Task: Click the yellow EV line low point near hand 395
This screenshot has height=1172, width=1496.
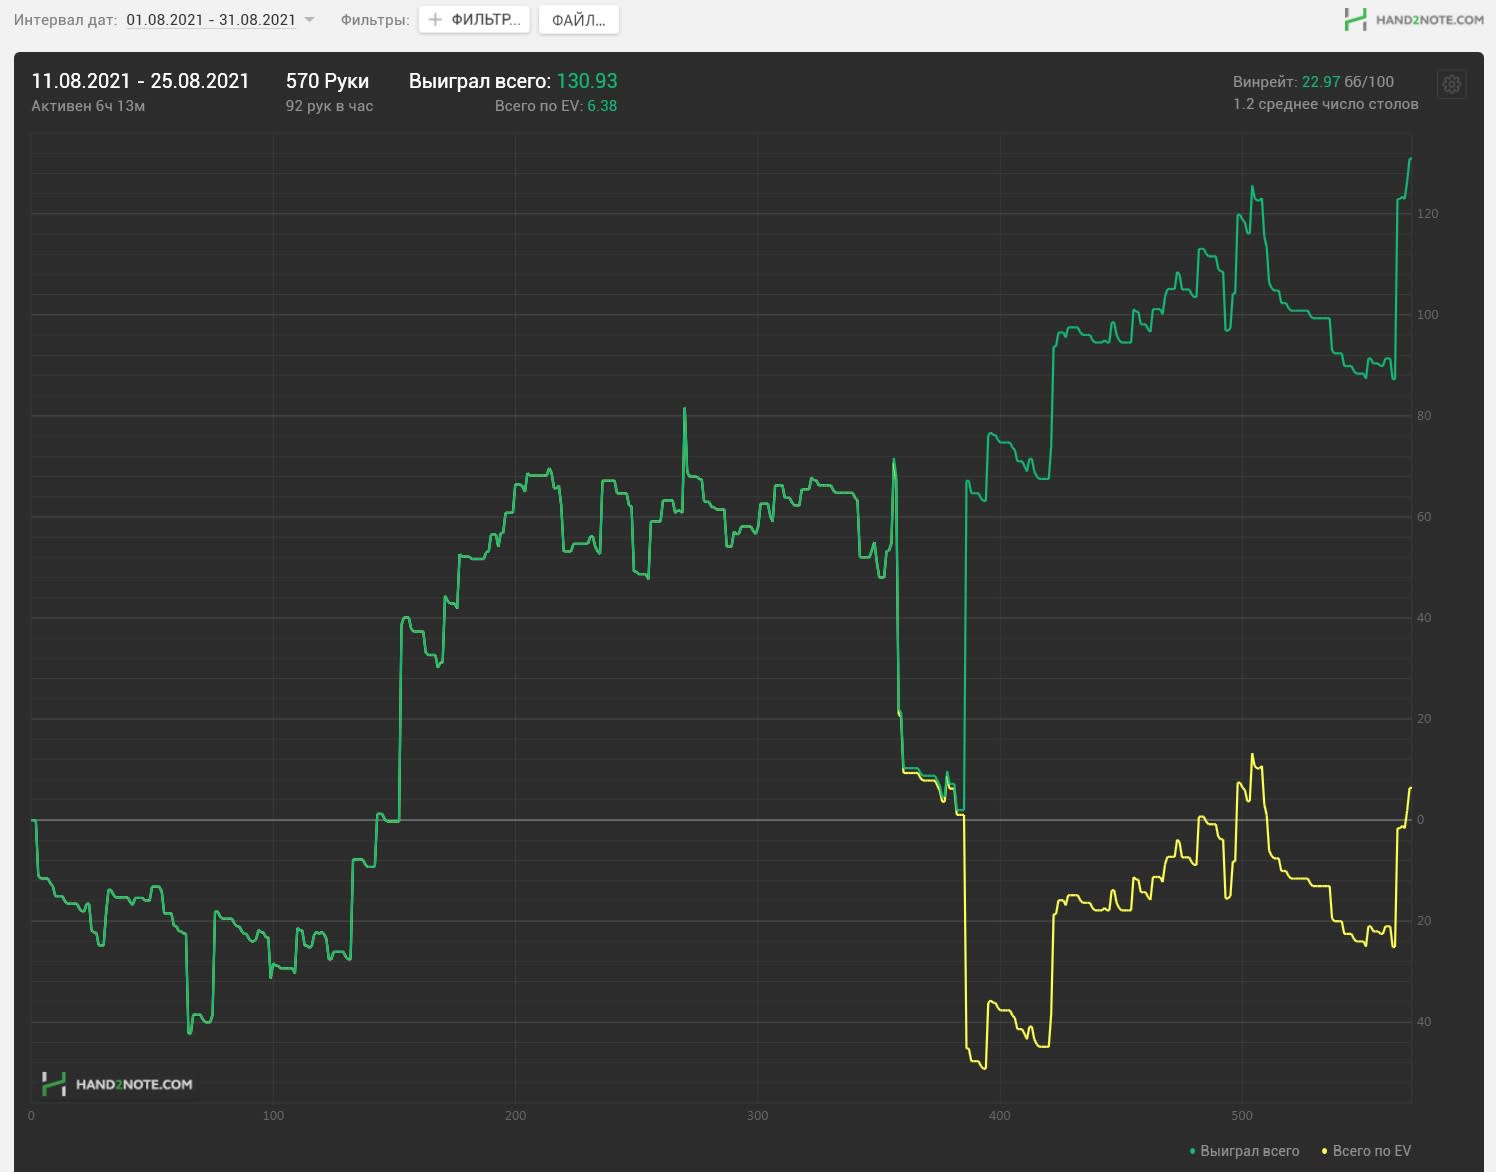Action: click(985, 1068)
